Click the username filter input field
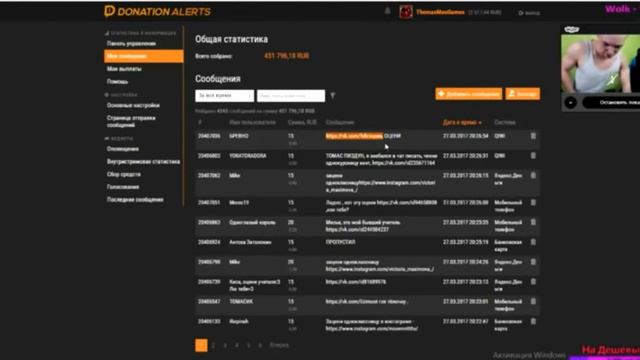This screenshot has height=360, width=640. click(x=291, y=96)
